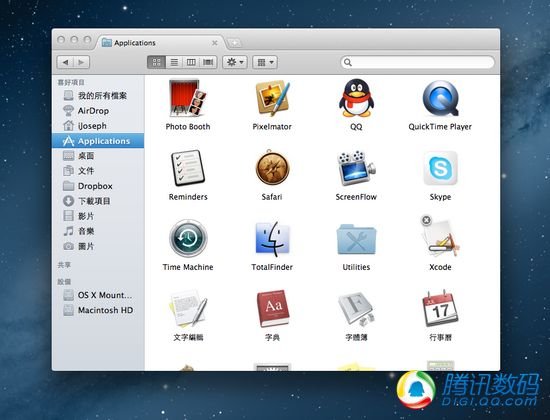This screenshot has height=420, width=550.
Task: Open 下載項目 Downloads in the sidebar
Action: click(x=98, y=201)
